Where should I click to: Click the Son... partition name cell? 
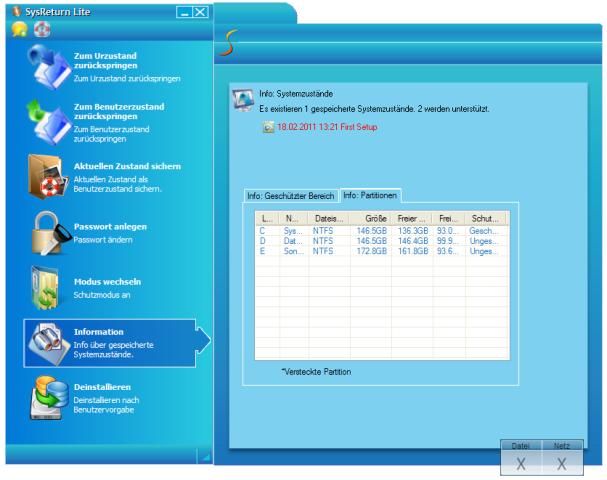point(293,251)
